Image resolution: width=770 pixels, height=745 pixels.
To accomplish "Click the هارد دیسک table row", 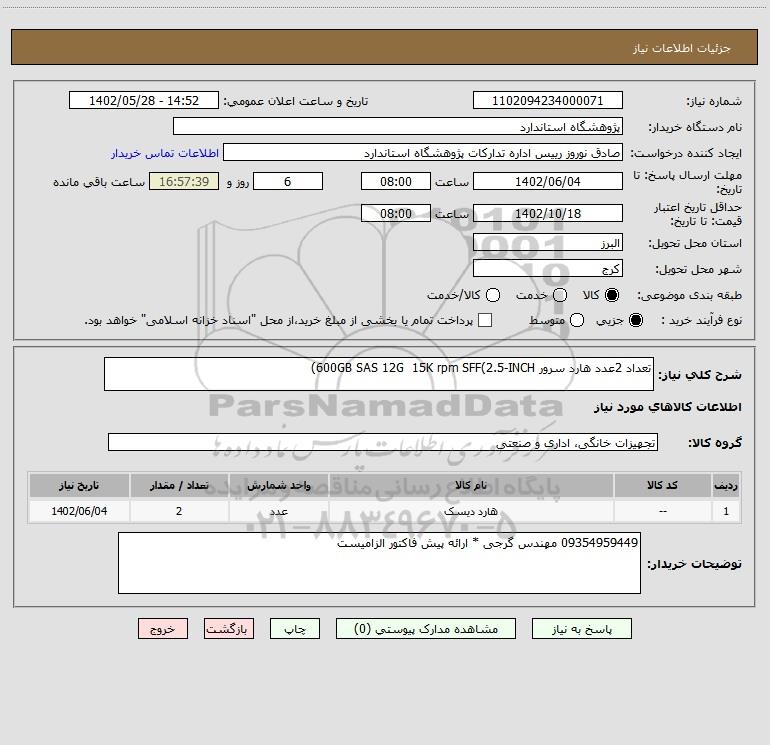I will coord(385,511).
